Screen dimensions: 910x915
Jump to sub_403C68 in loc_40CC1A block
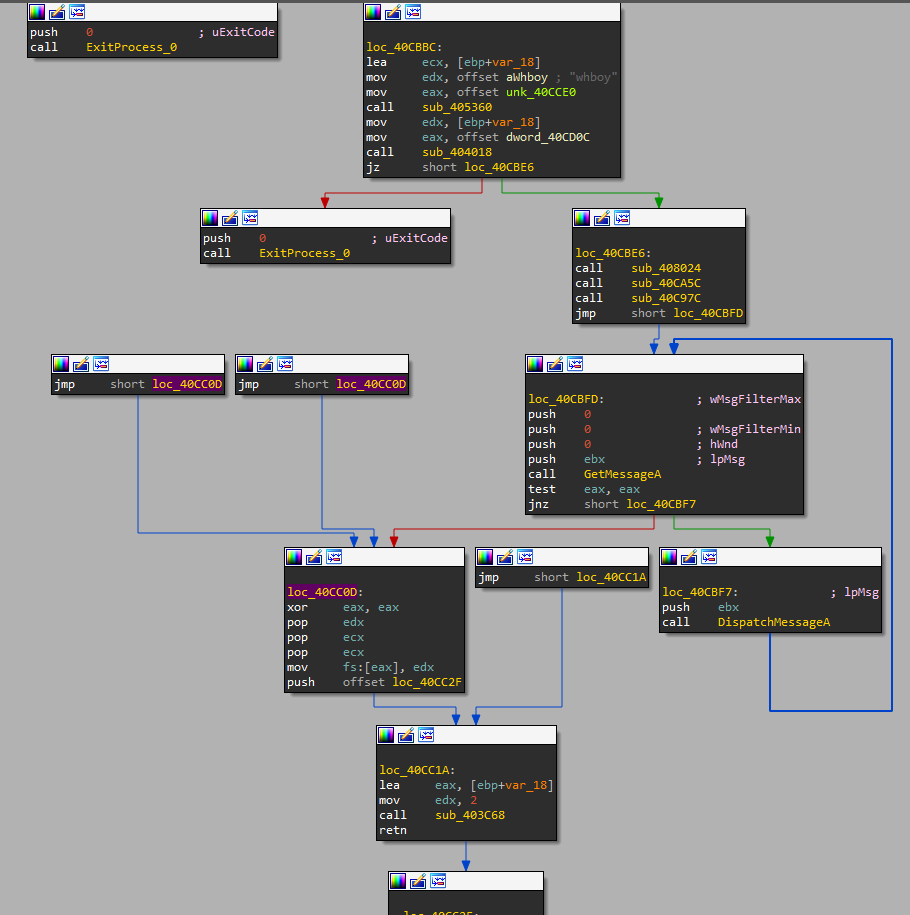[469, 815]
